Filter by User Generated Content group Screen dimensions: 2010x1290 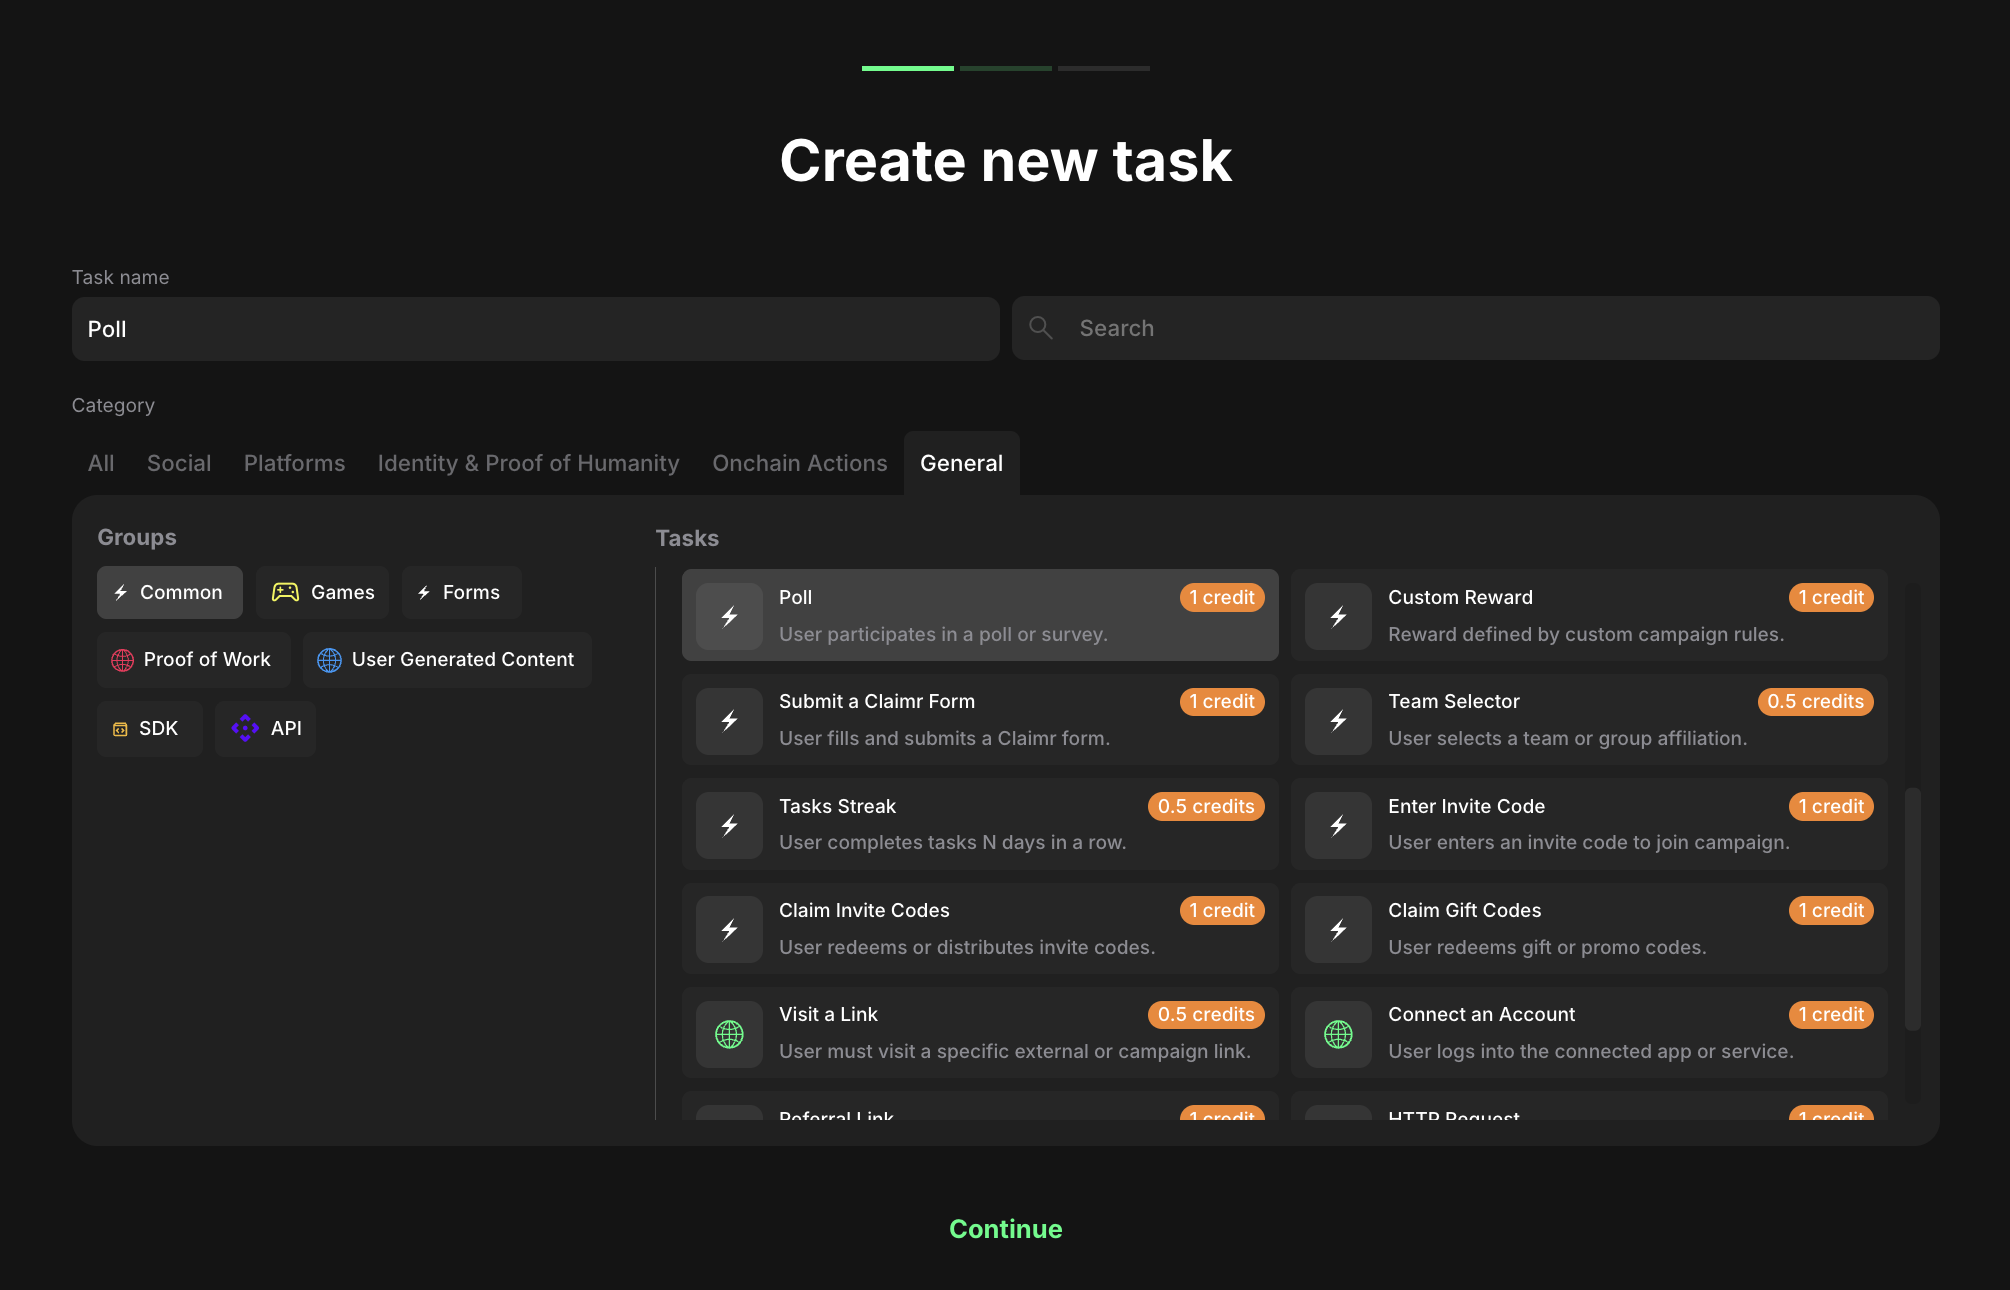point(447,660)
